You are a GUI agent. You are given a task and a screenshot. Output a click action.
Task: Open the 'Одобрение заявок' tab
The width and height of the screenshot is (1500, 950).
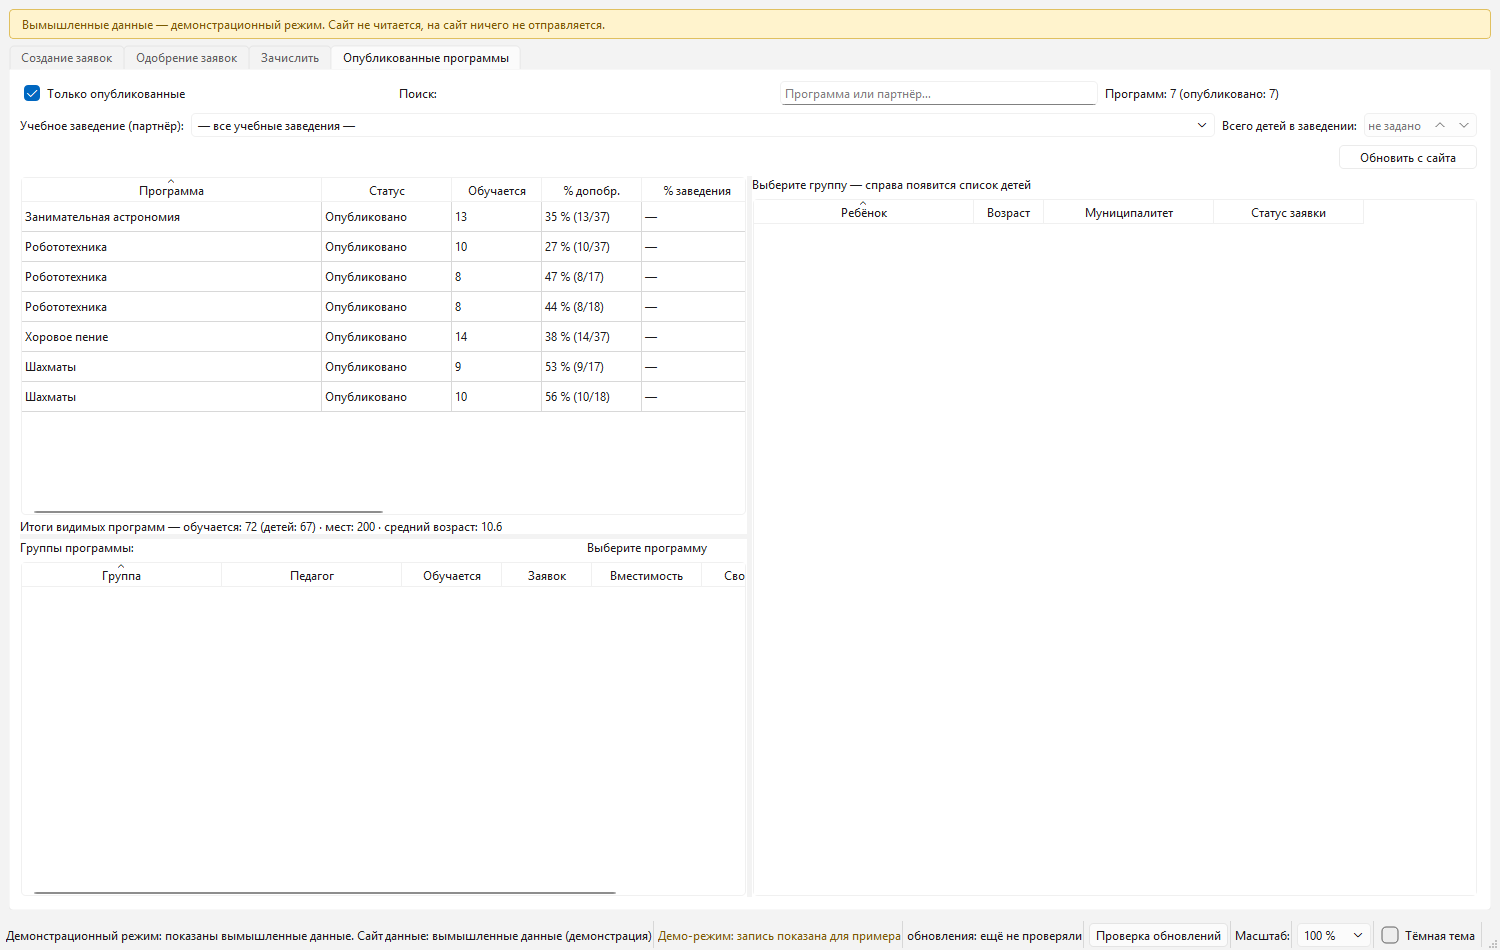(187, 58)
